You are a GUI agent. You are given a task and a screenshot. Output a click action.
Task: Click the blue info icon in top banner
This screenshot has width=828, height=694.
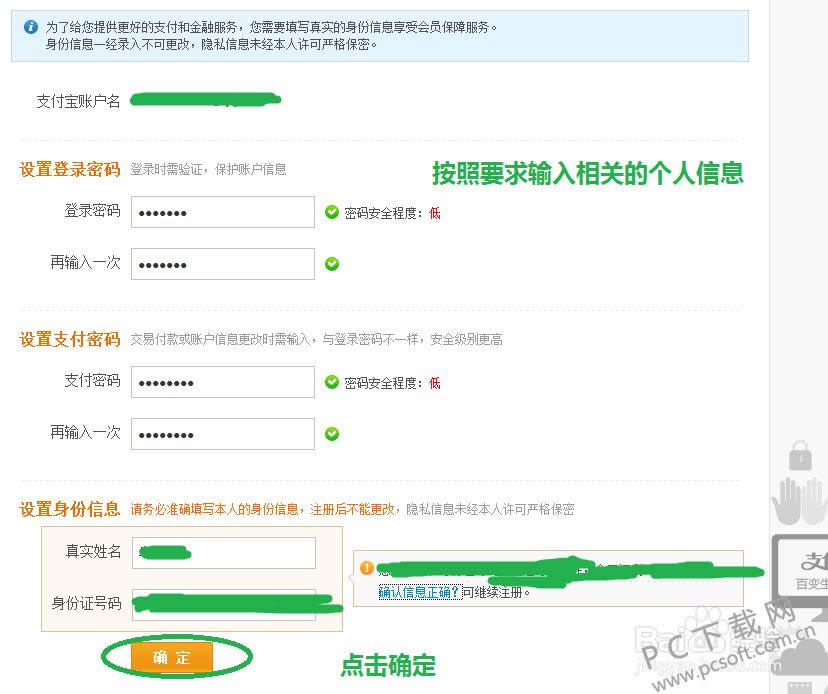(x=31, y=27)
